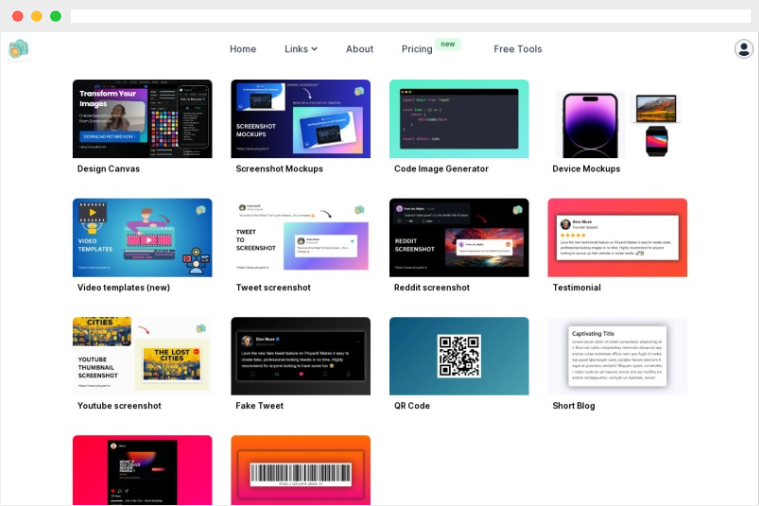Open the Youtube screenshot thumbnail
This screenshot has height=506, width=759.
point(142,356)
